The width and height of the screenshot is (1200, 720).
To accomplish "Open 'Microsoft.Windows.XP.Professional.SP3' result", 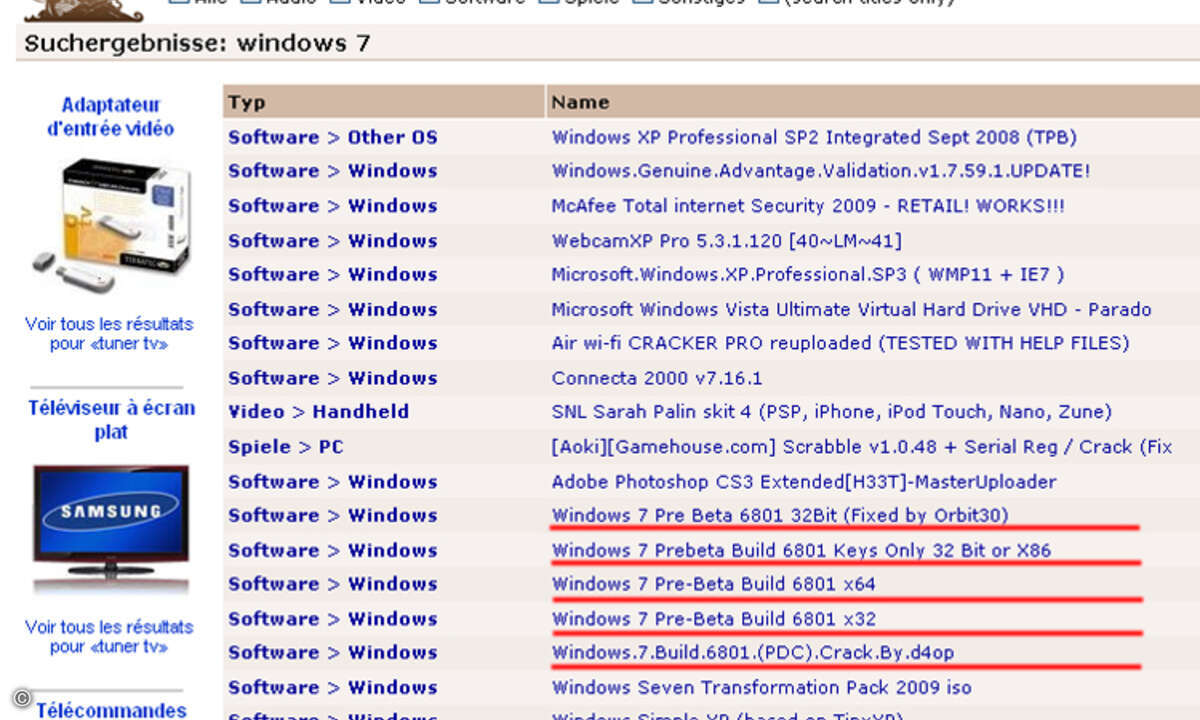I will click(x=808, y=274).
